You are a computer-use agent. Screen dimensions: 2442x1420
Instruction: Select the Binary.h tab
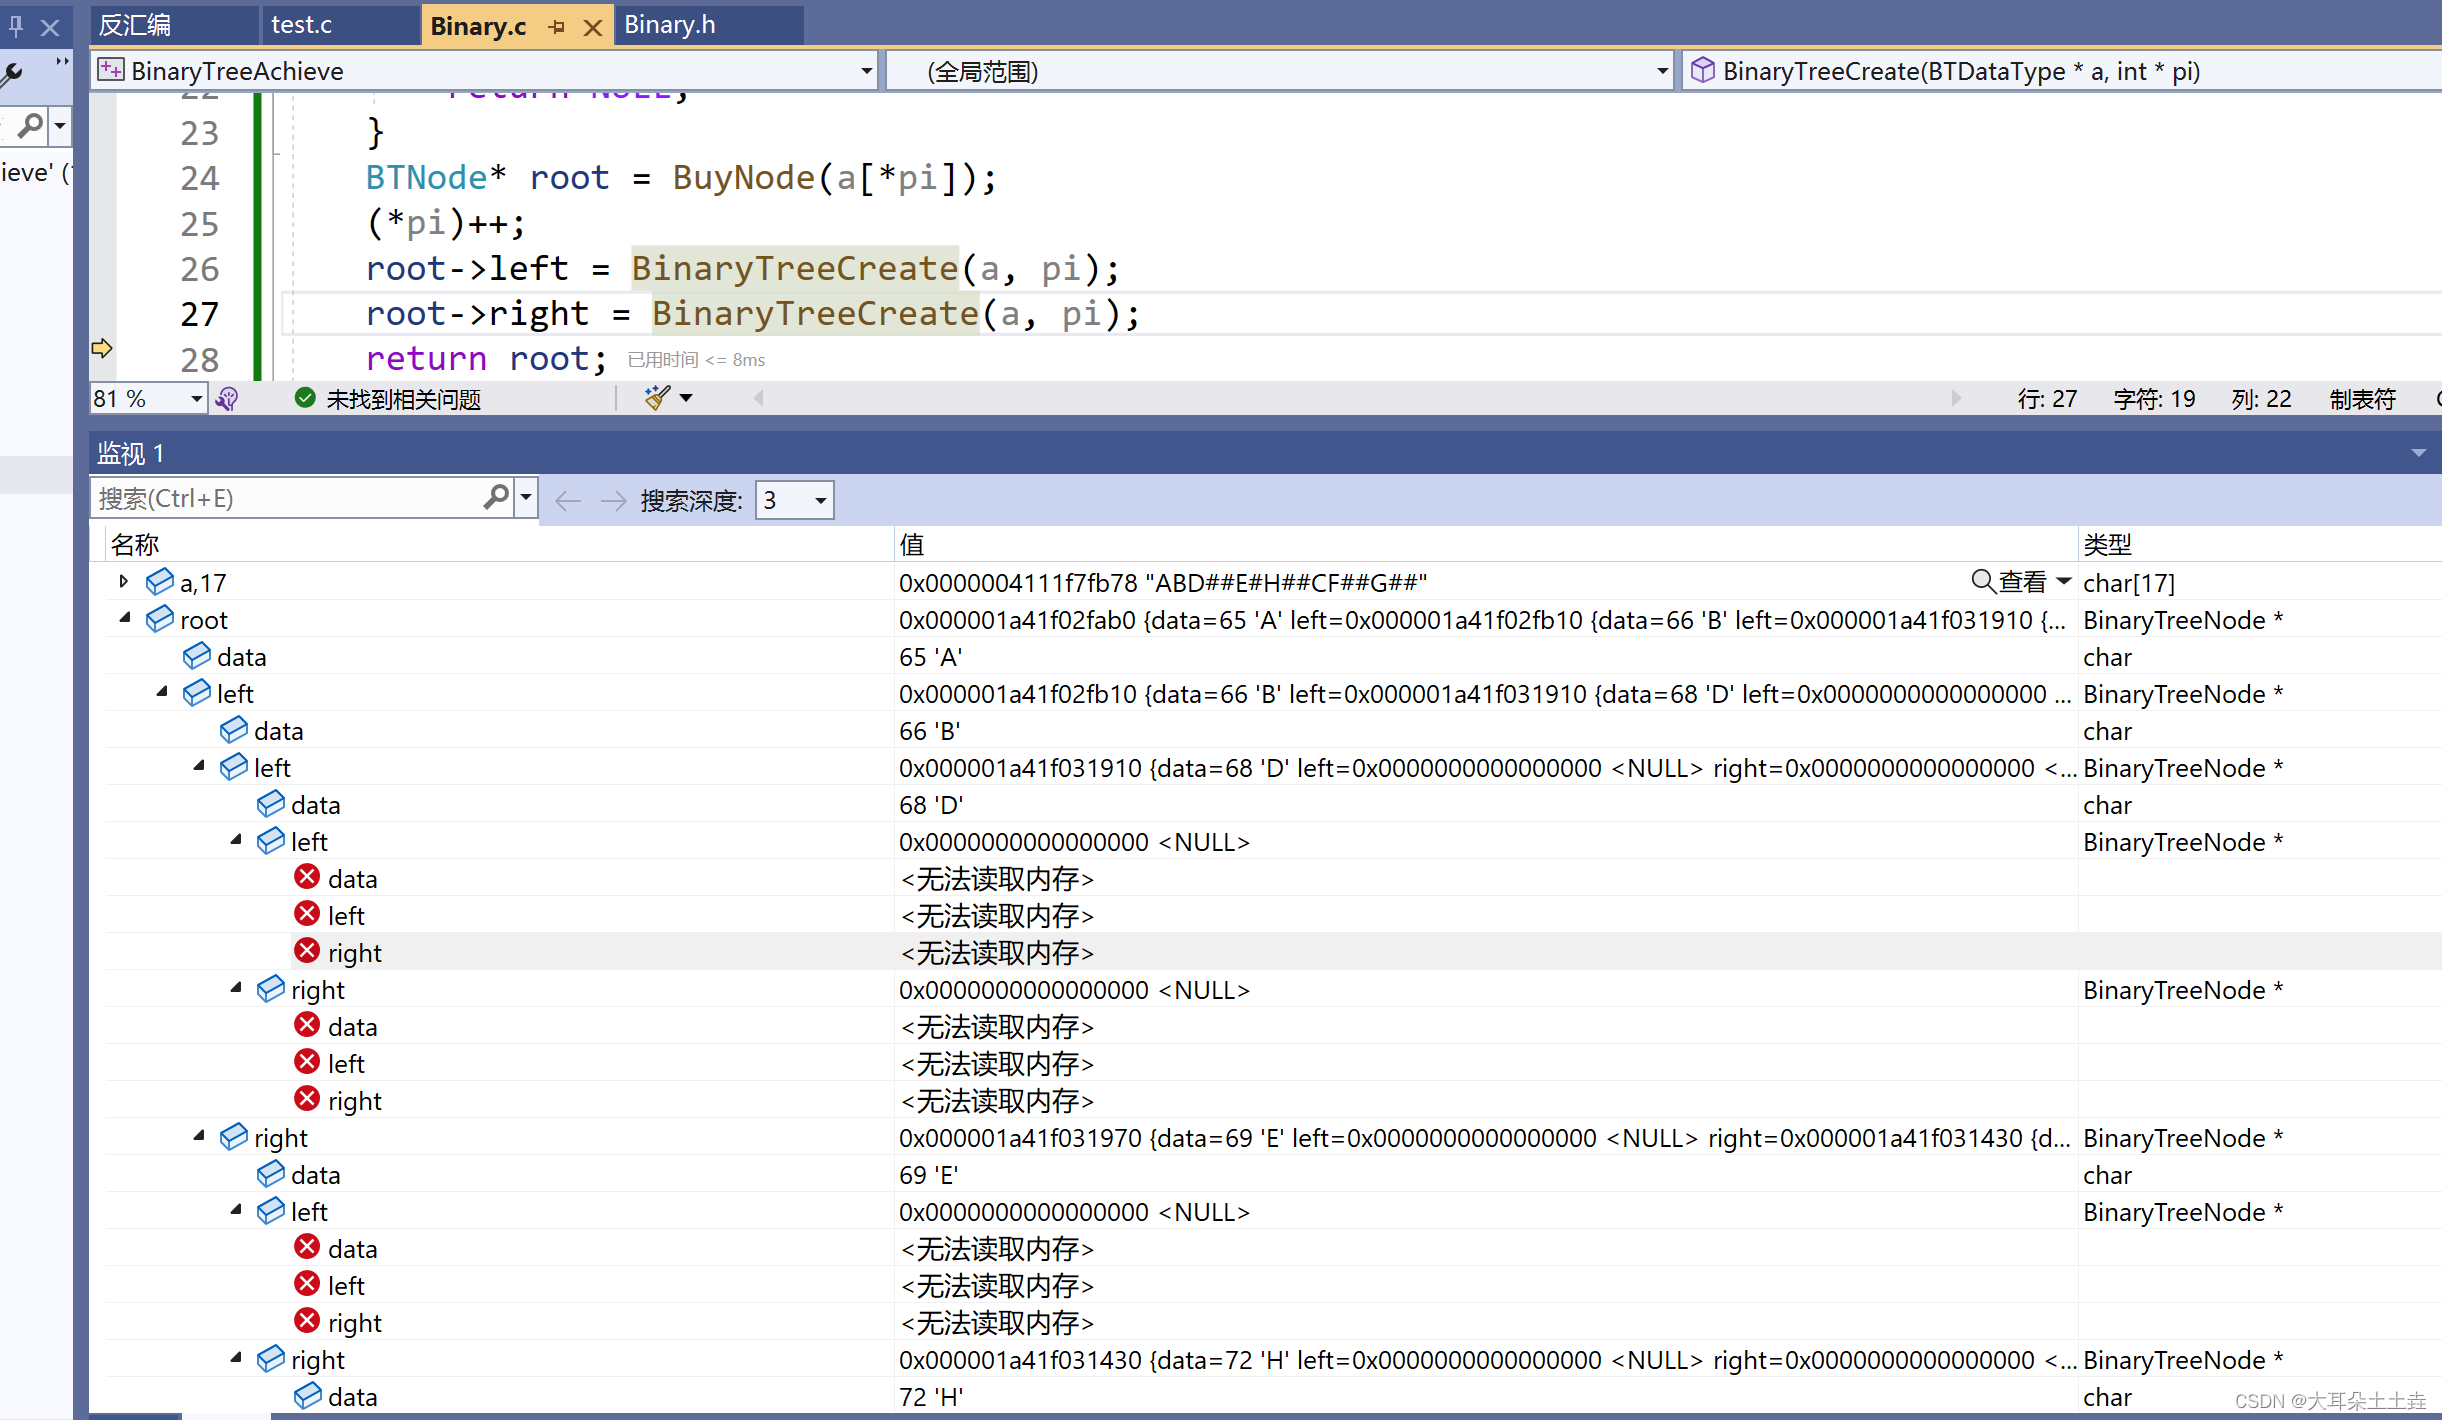click(x=671, y=25)
